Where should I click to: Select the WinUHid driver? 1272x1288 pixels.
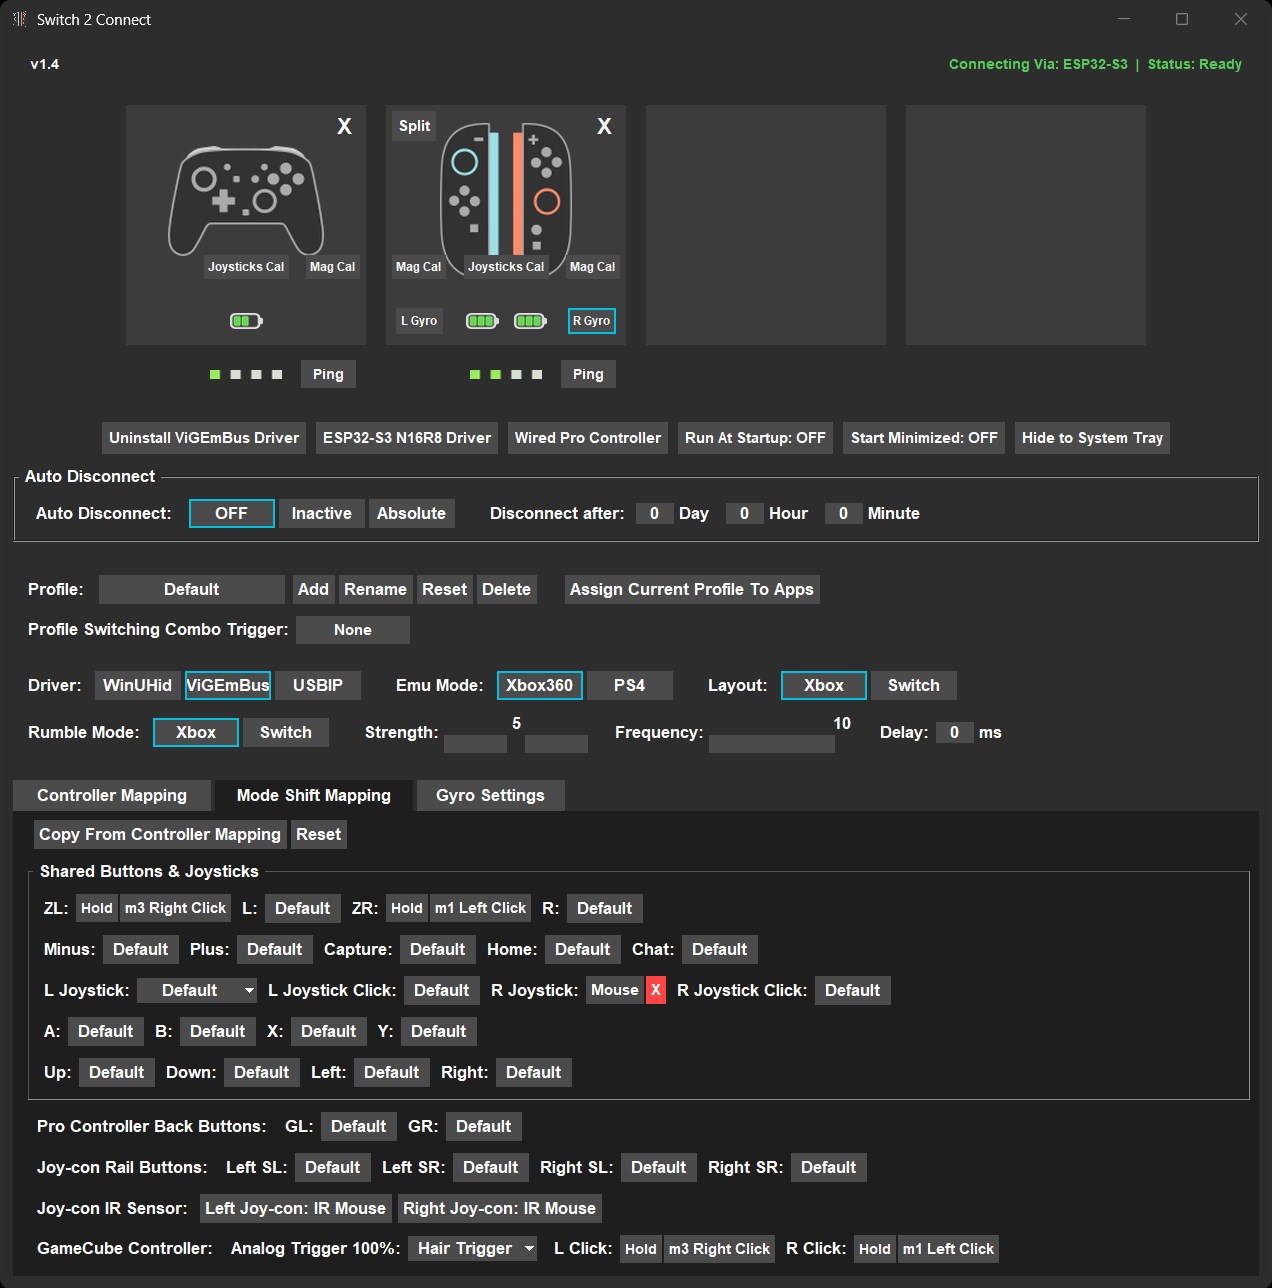click(138, 685)
